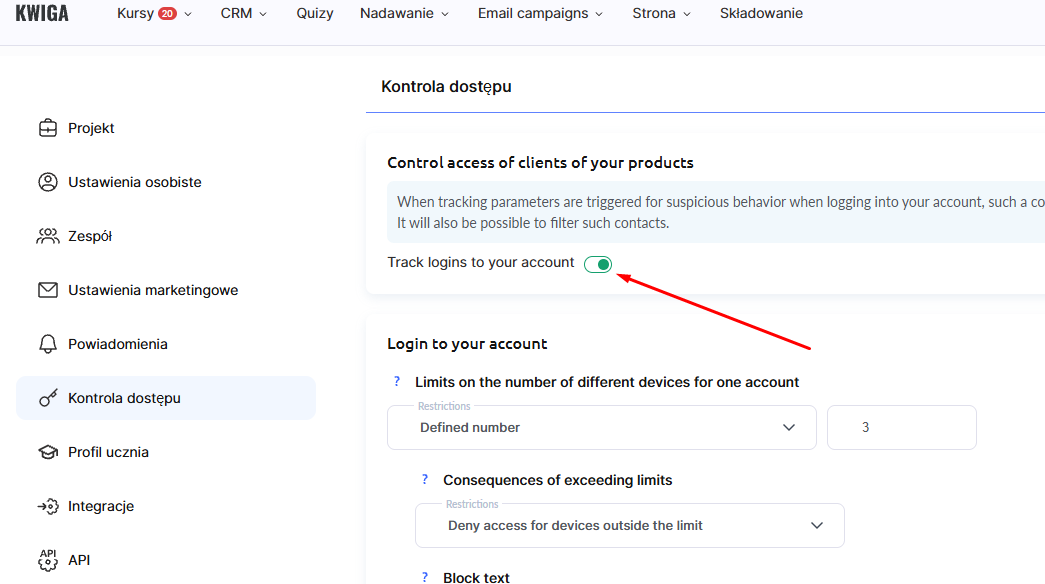Open the CRM top navigation menu
Screen dimensions: 1045x584
click(244, 14)
